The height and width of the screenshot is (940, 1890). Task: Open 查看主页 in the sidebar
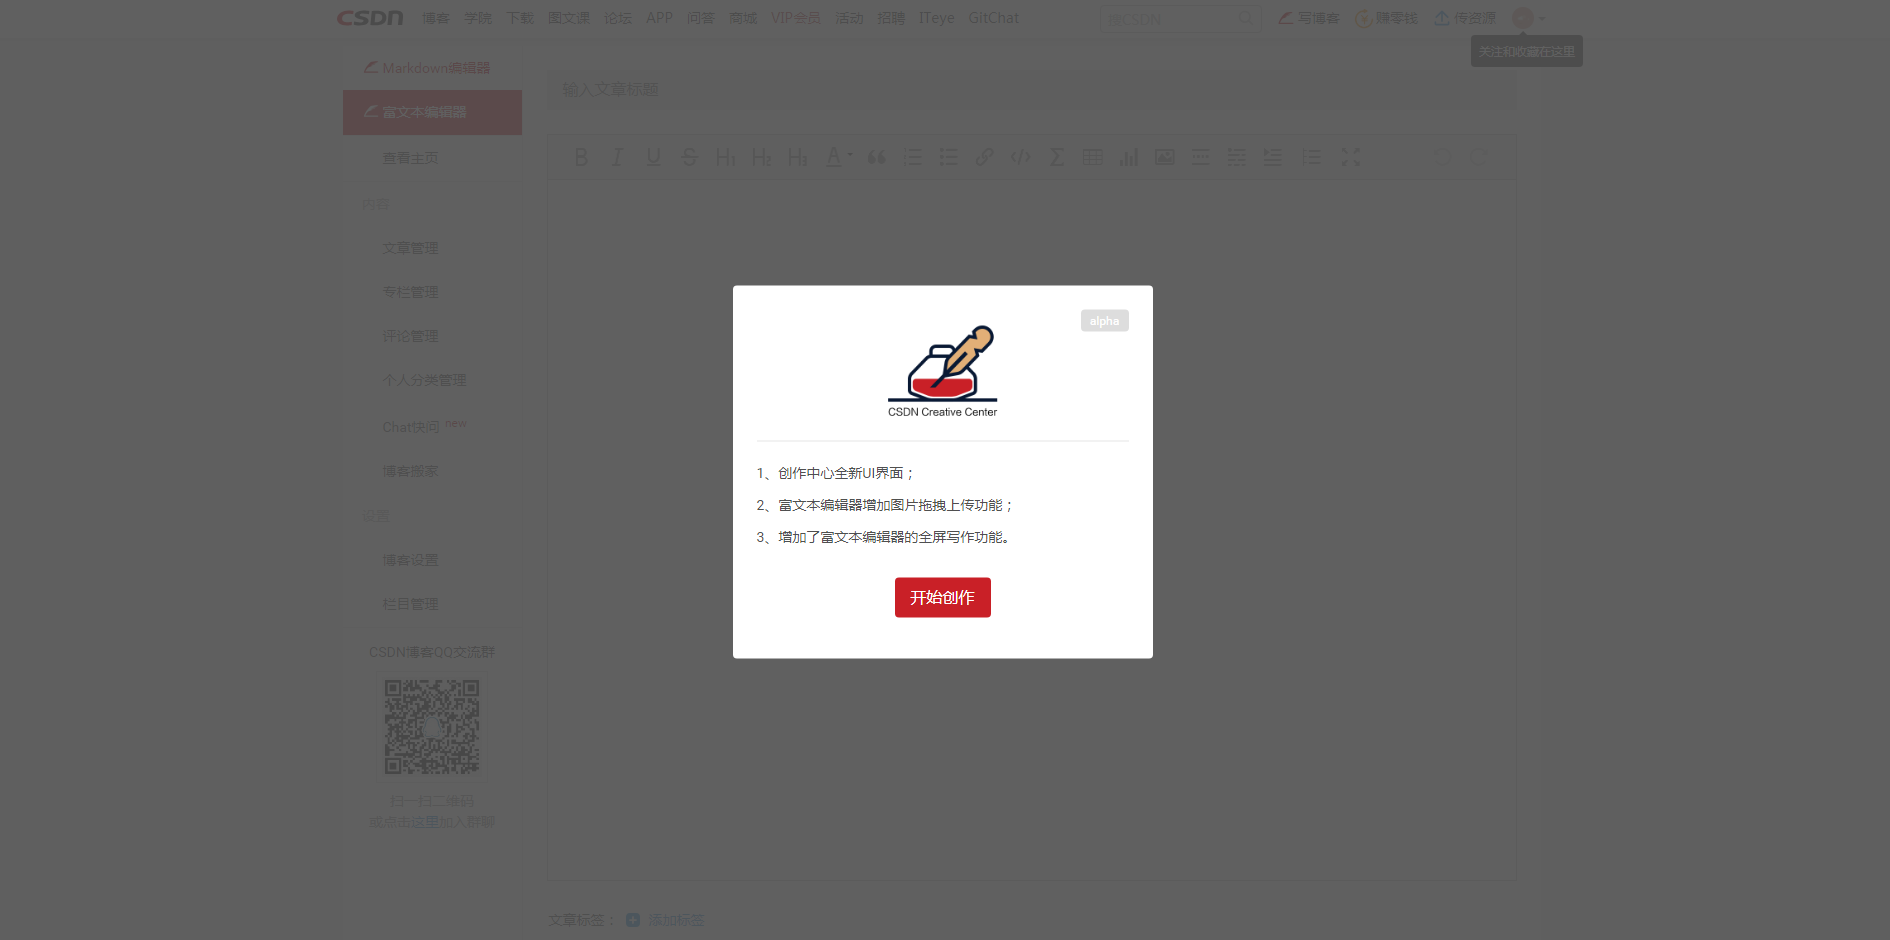coord(410,158)
